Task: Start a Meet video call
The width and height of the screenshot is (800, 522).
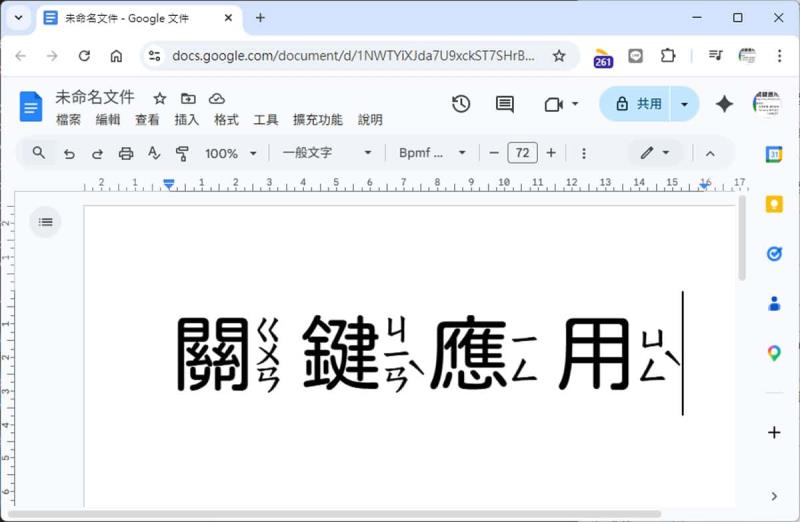Action: [x=553, y=105]
